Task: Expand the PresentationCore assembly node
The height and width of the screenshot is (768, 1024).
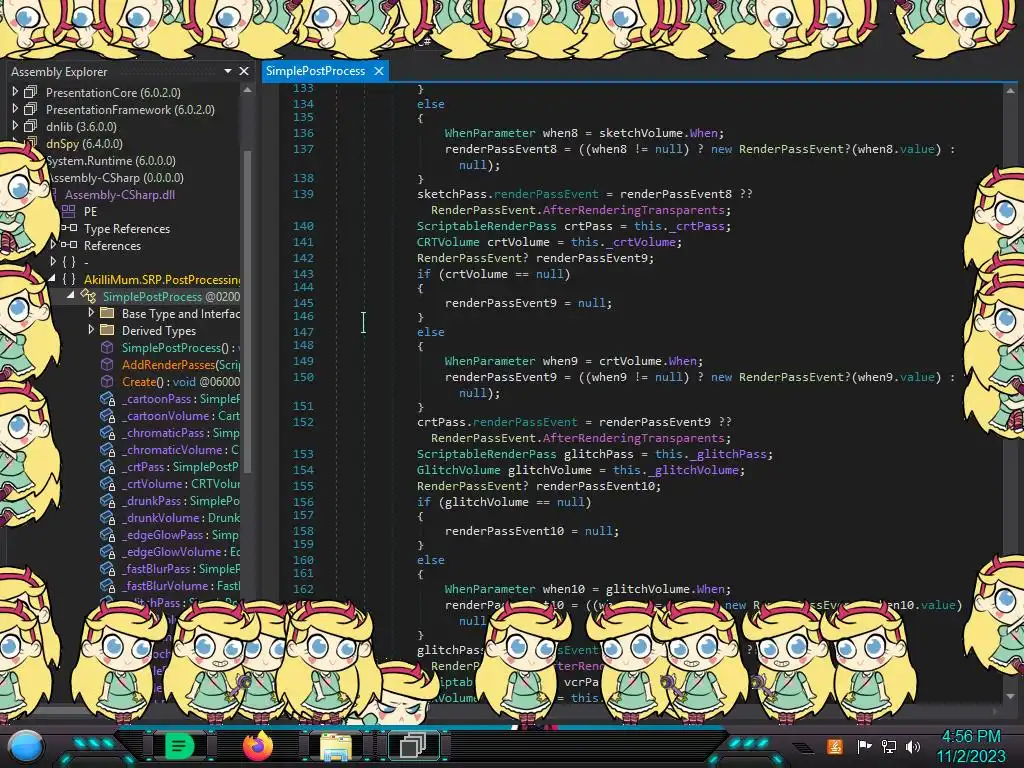Action: tap(15, 92)
